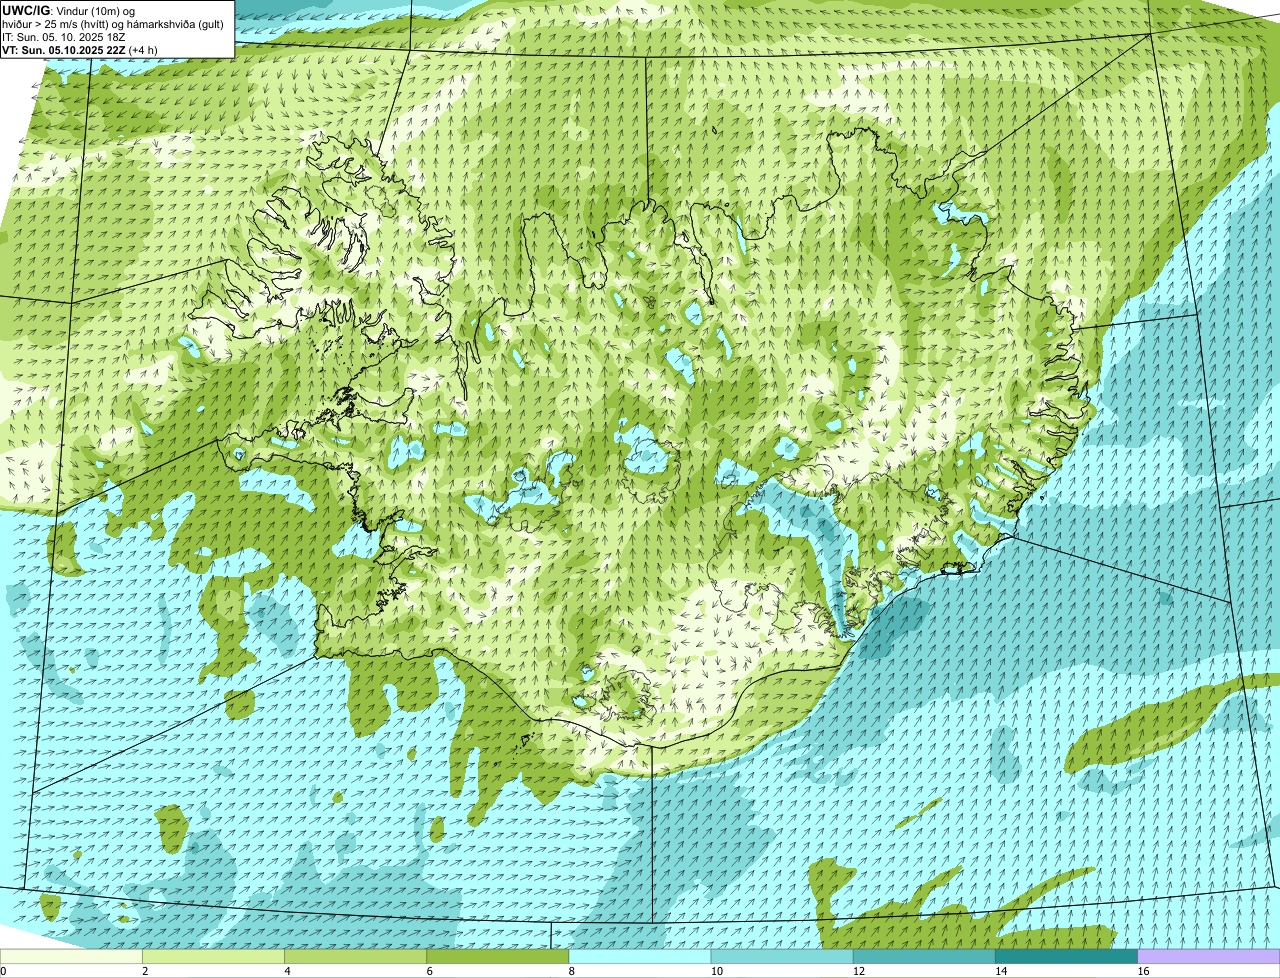1280x978 pixels.
Task: Click the light green 2–4 m/s legend swatch
Action: [214, 957]
